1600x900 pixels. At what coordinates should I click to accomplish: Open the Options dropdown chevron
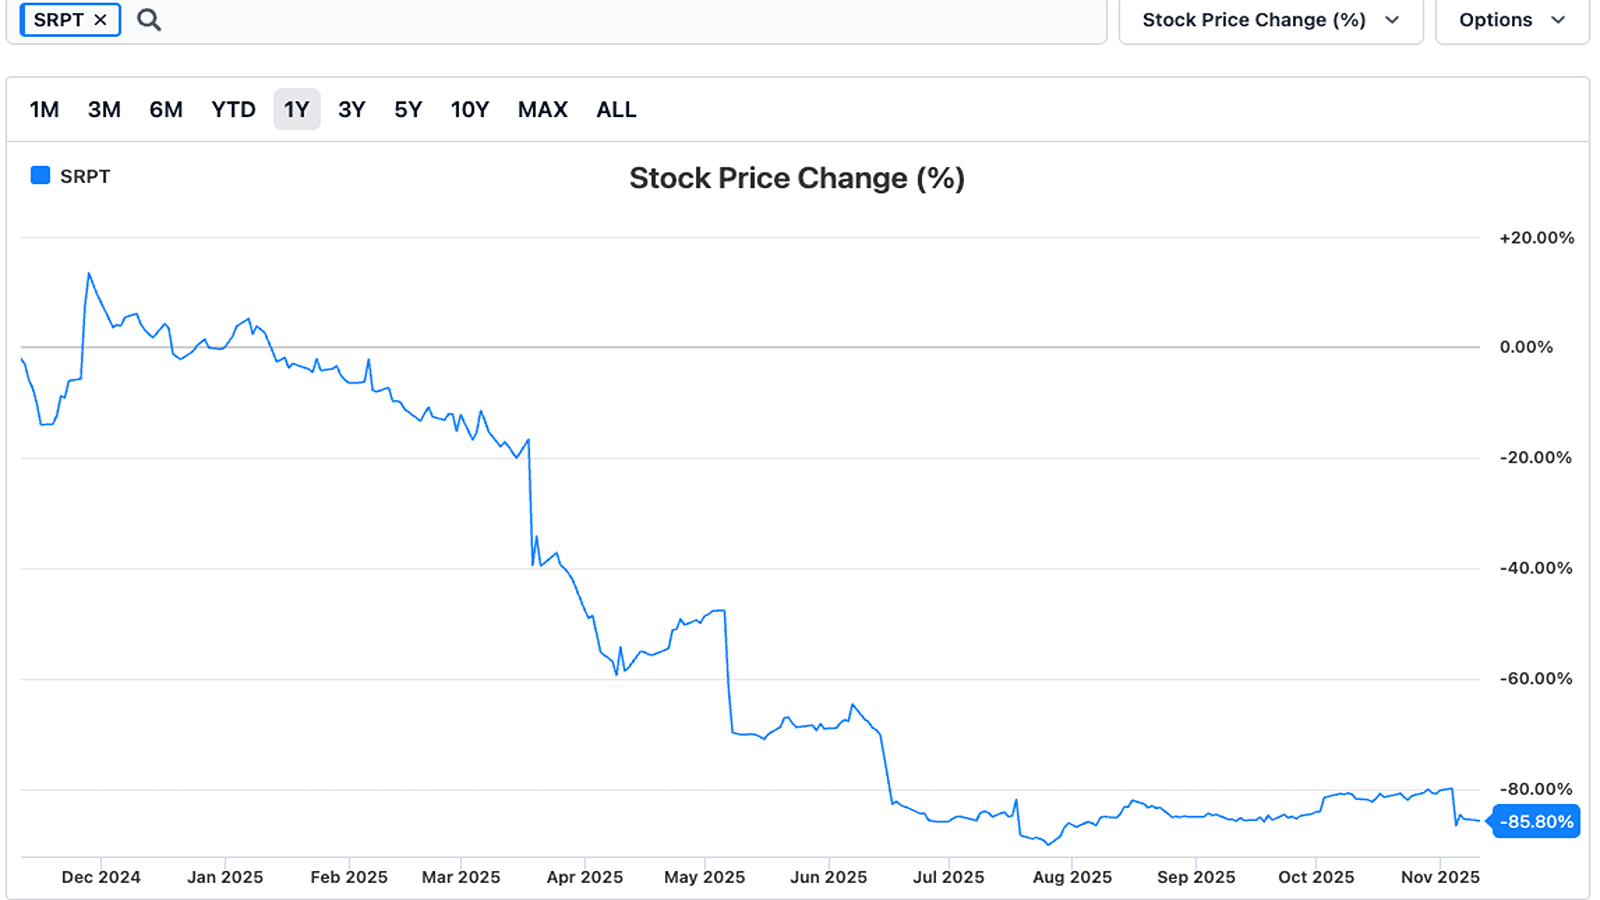tap(1557, 19)
